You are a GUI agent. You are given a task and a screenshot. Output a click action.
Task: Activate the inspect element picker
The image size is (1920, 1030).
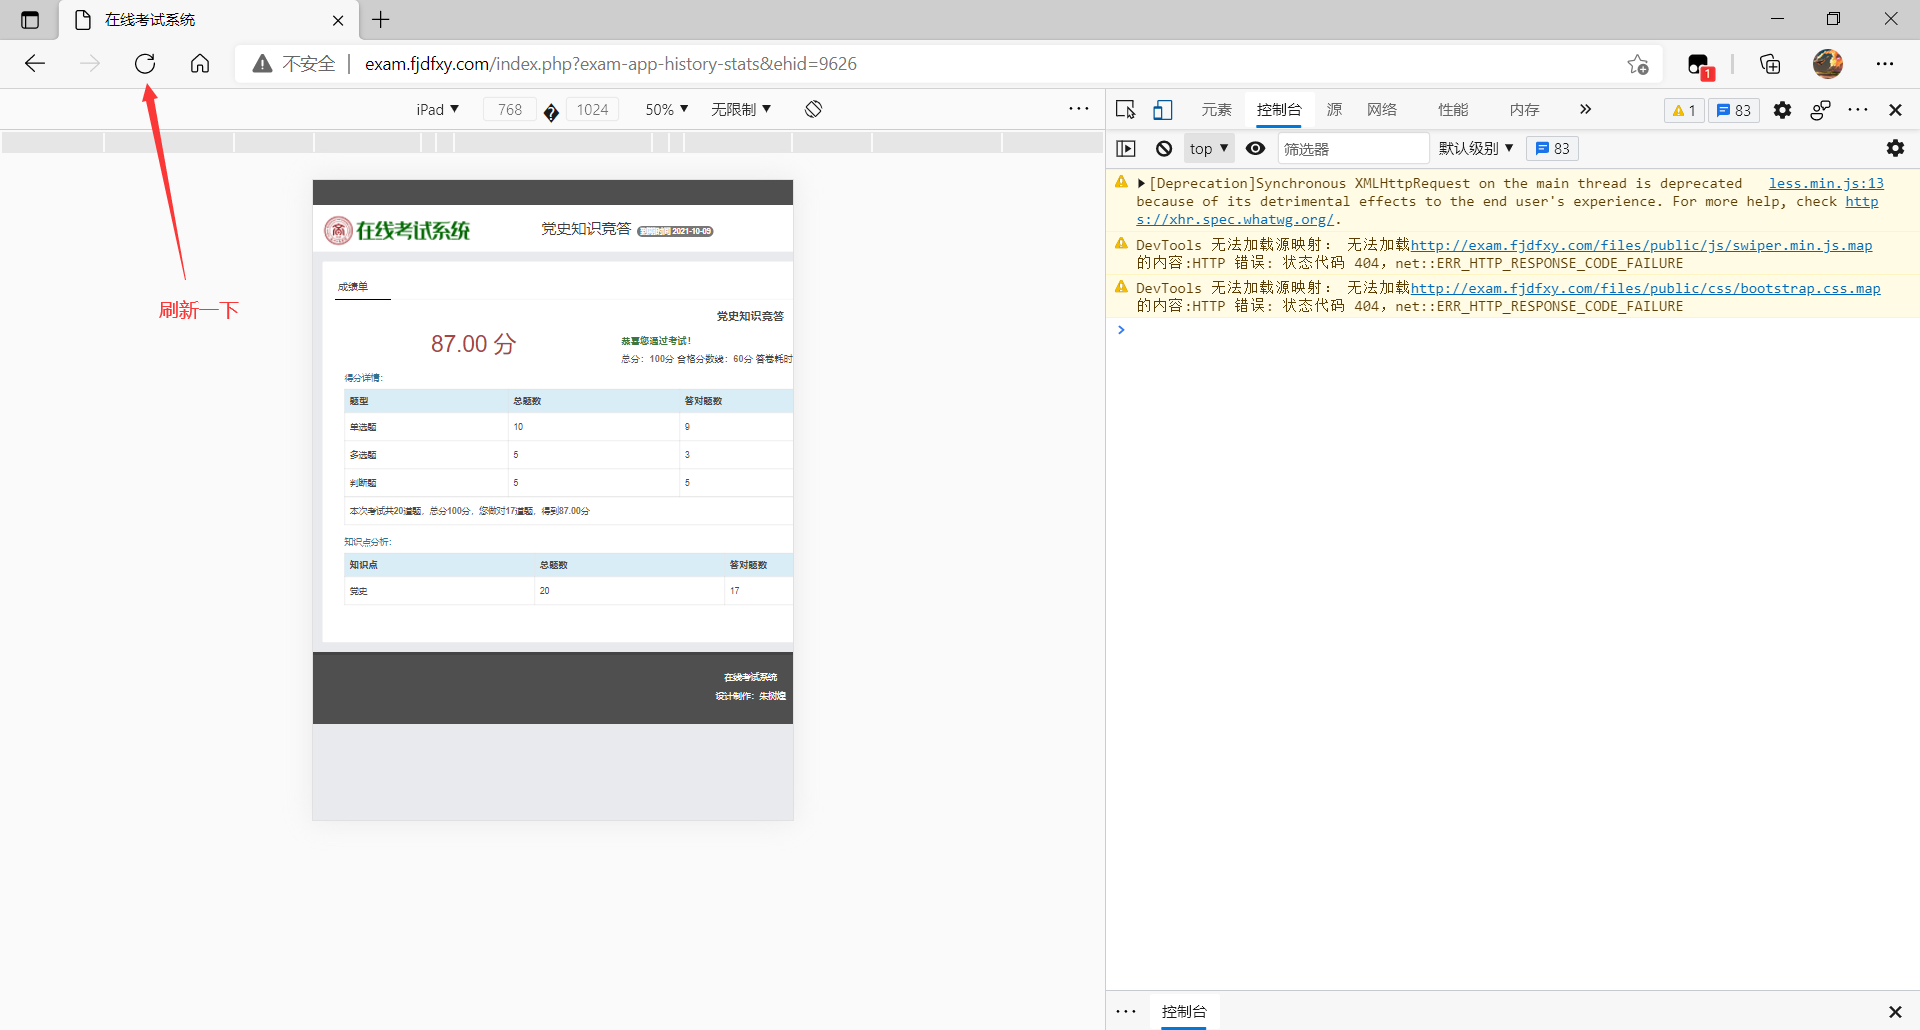(1126, 110)
